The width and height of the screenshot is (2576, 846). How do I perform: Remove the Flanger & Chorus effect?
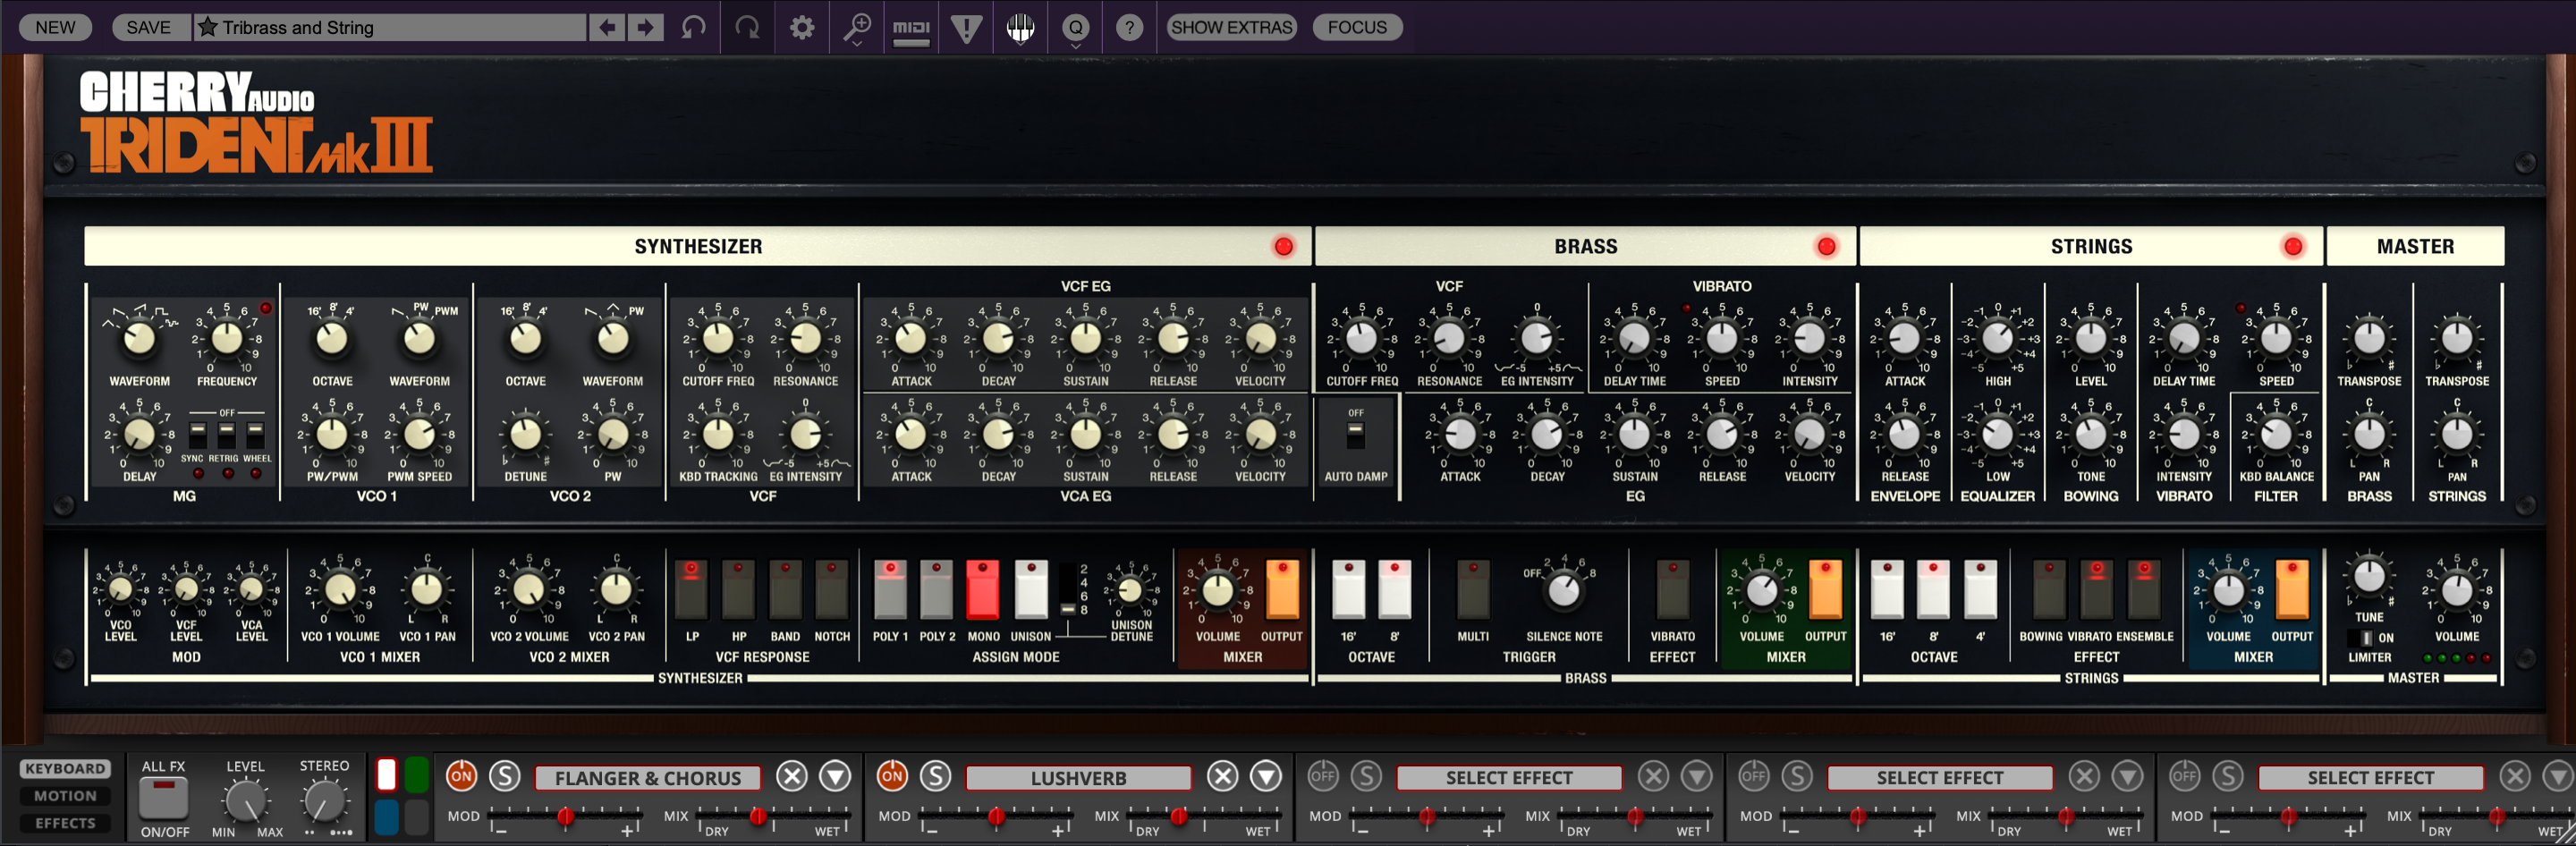click(792, 776)
